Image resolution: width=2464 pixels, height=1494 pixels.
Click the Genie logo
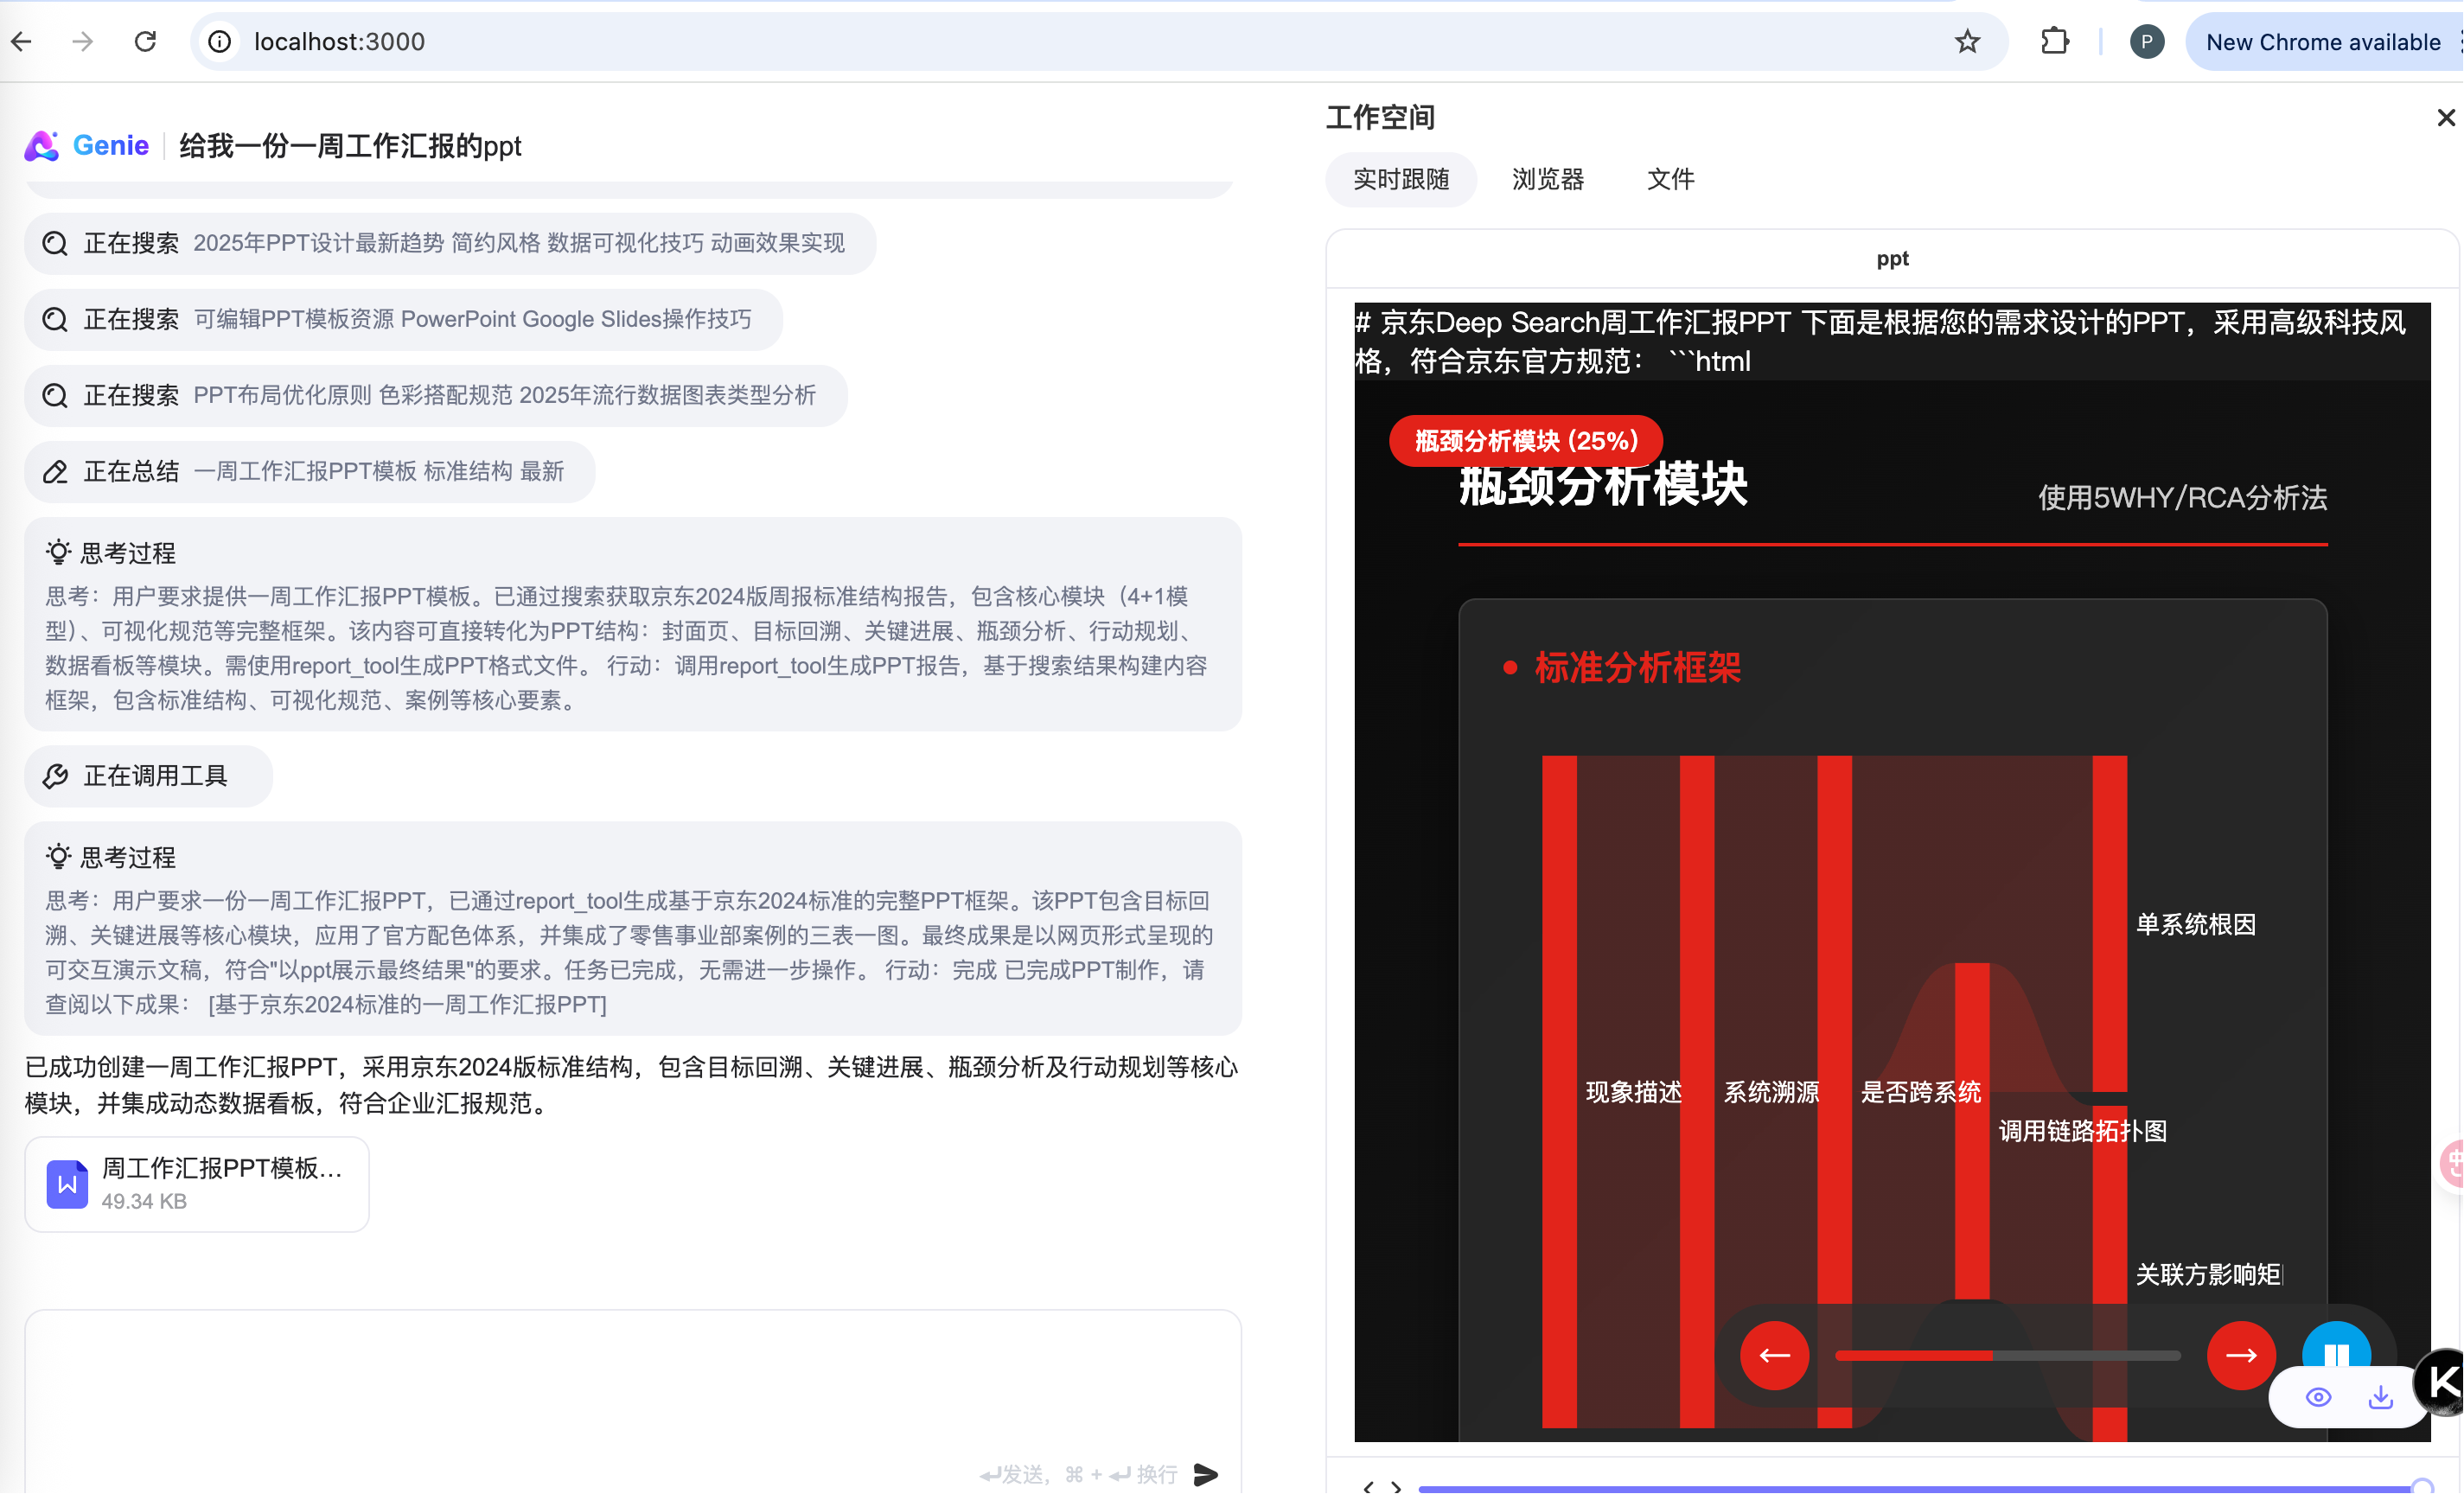click(x=87, y=146)
